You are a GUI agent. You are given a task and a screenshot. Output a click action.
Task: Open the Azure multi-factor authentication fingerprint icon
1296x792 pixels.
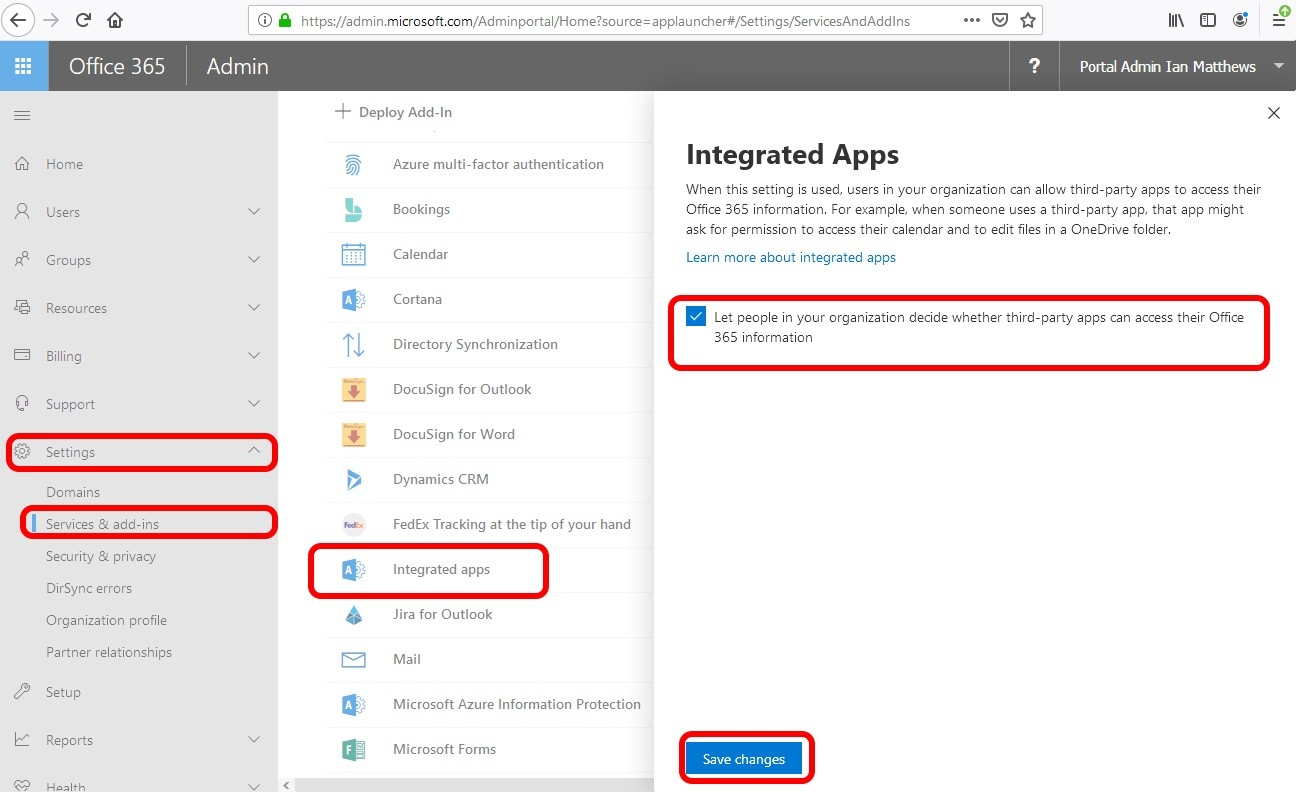(353, 164)
